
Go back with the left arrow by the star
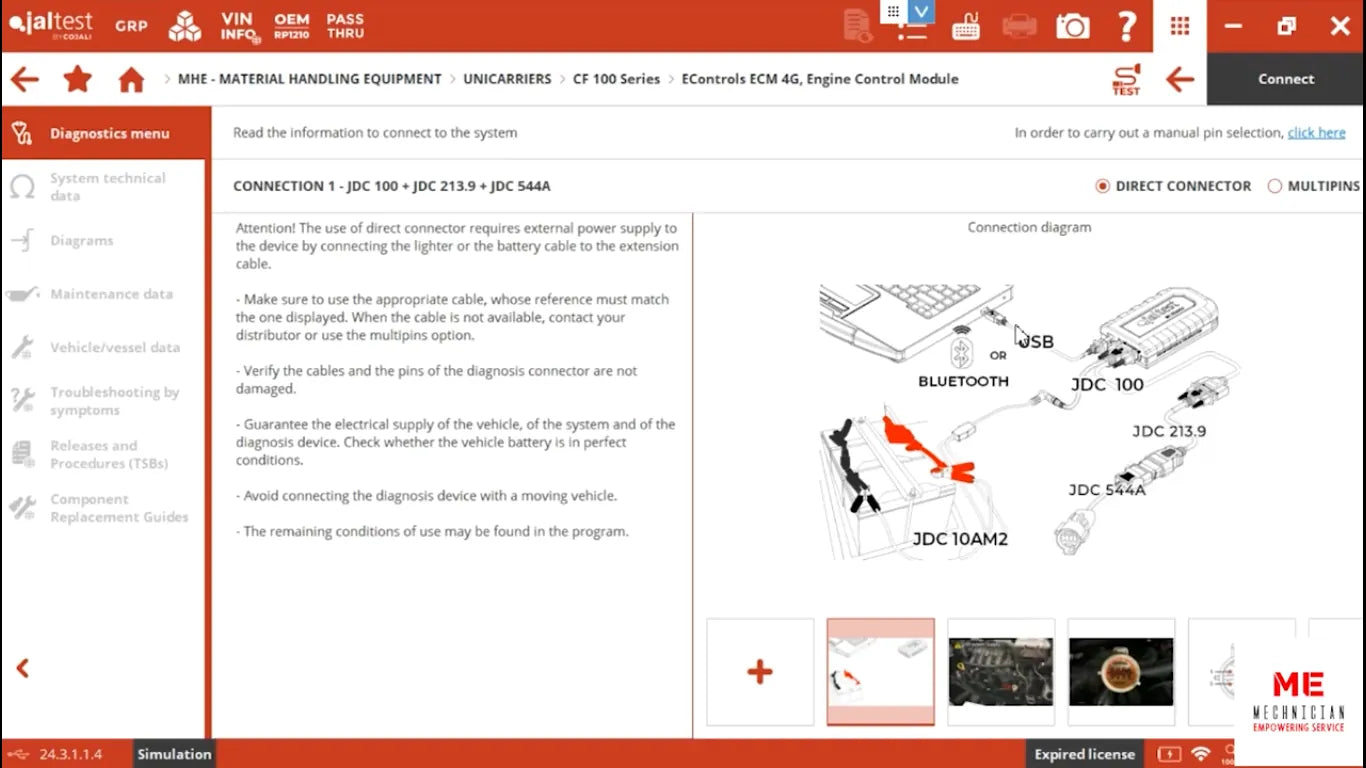25,79
